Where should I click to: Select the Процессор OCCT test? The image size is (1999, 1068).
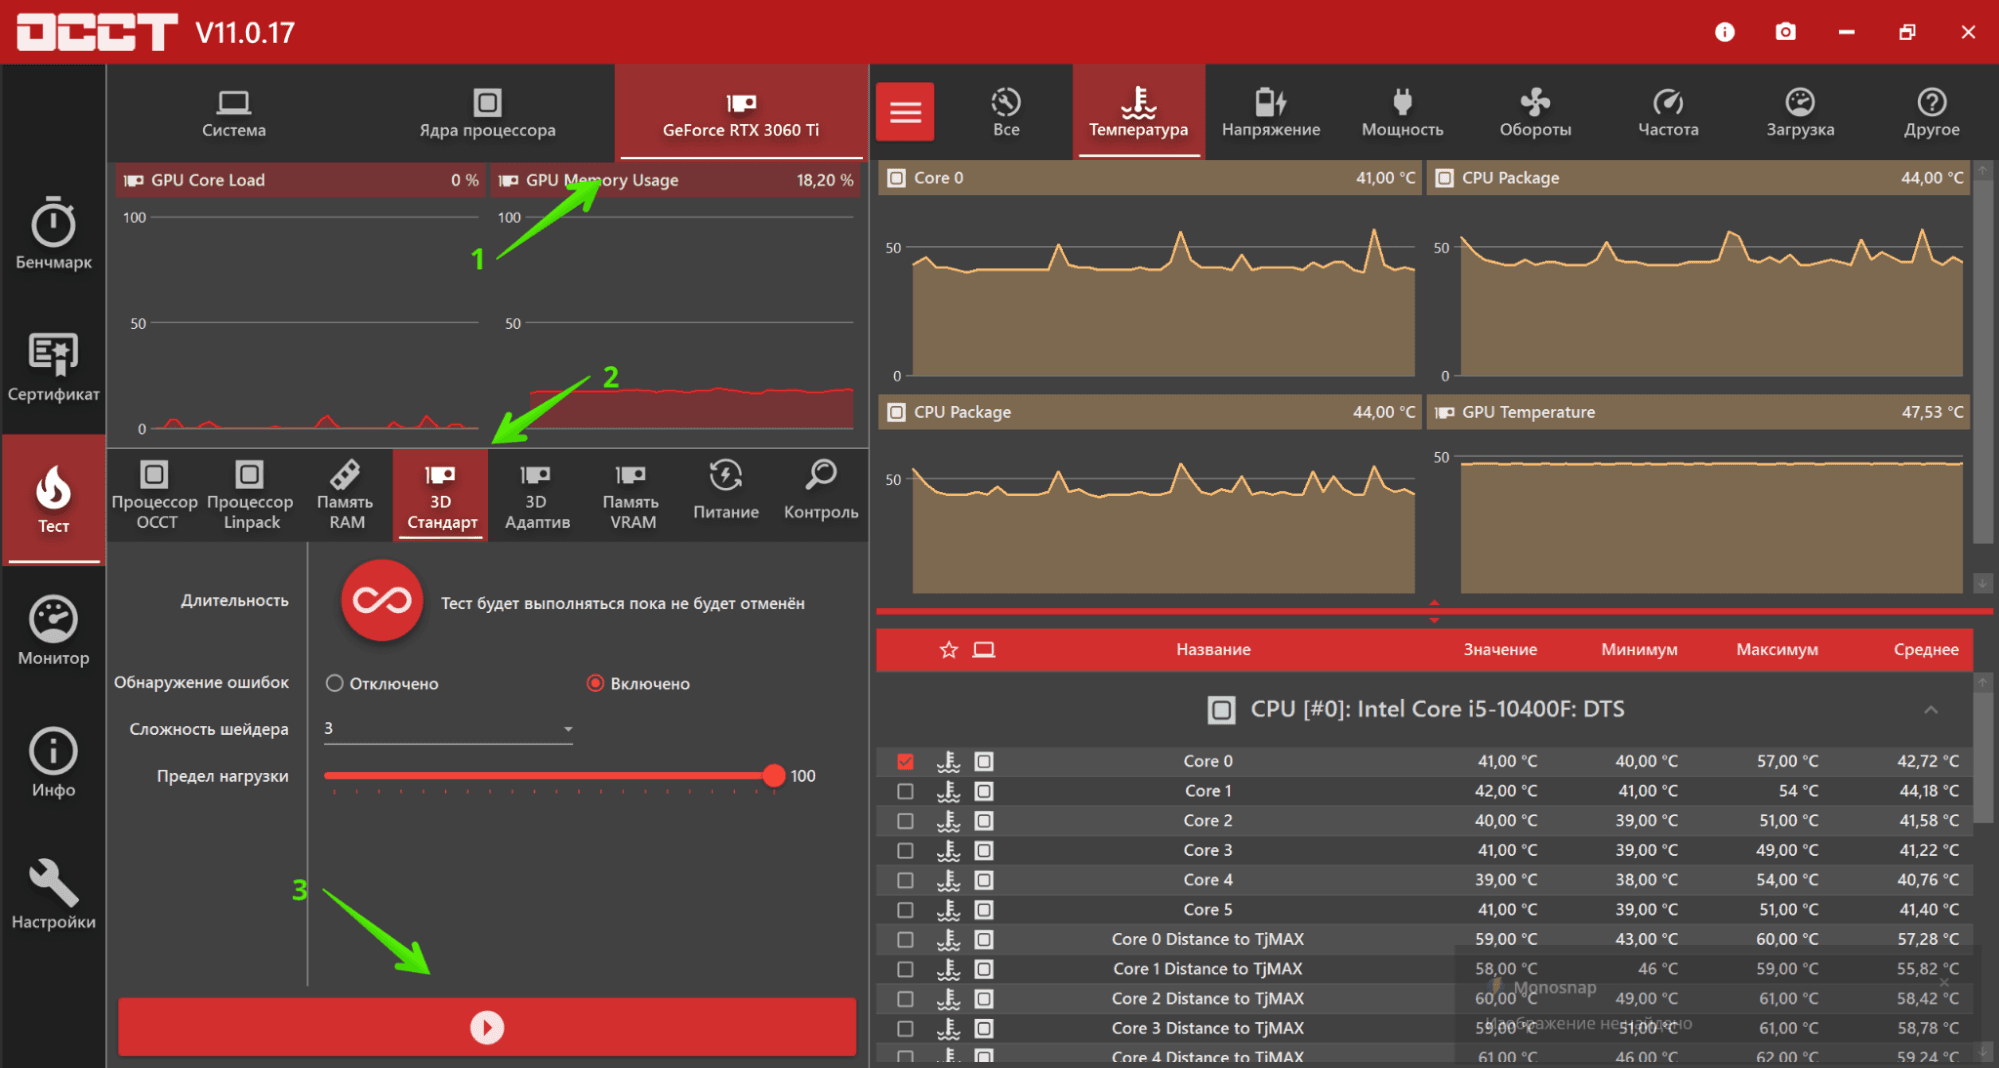point(155,495)
